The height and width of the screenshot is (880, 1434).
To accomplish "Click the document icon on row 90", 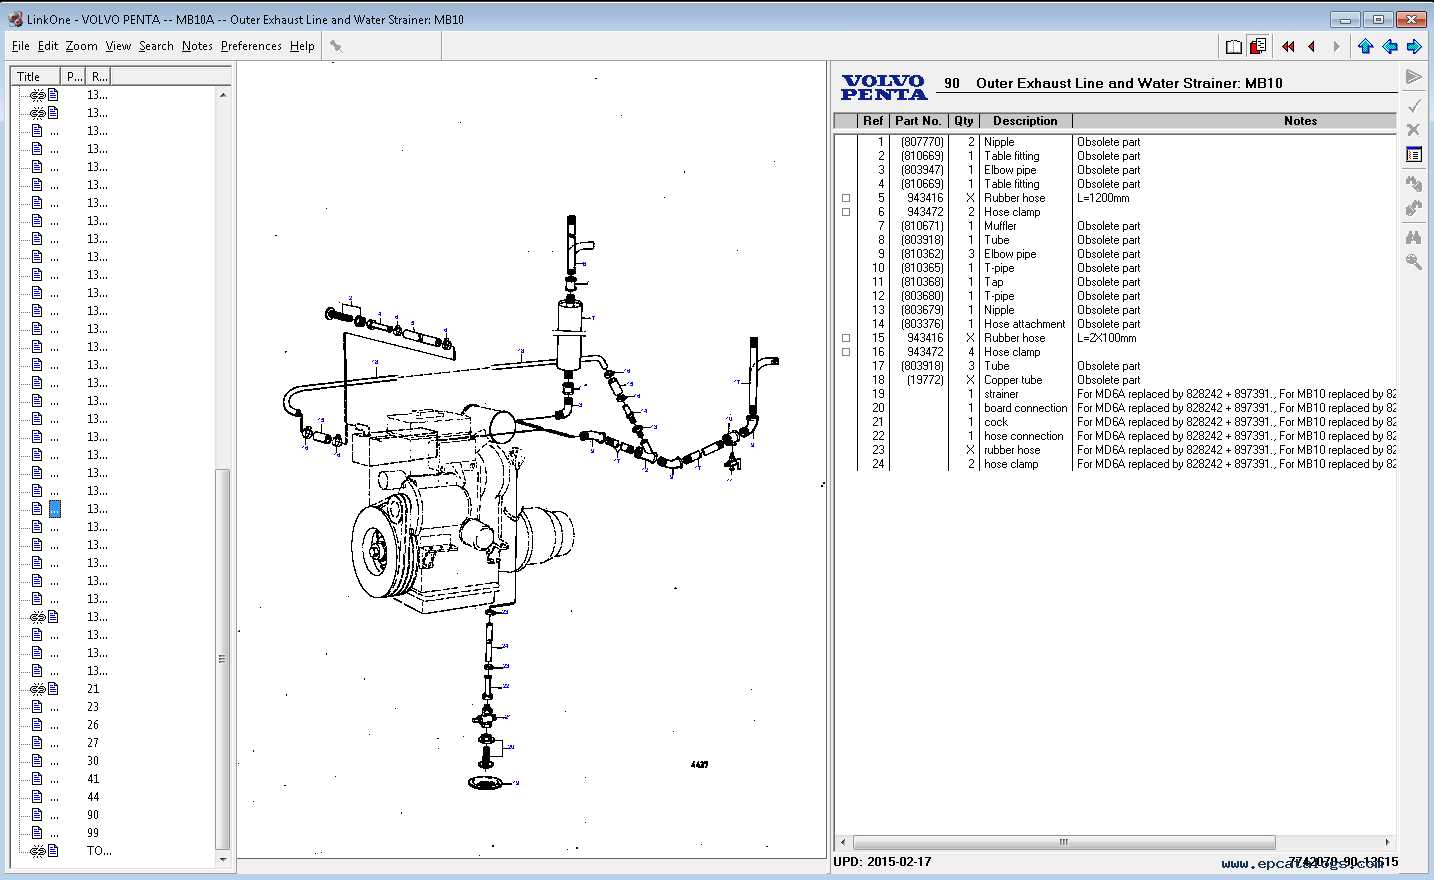I will 37,815.
